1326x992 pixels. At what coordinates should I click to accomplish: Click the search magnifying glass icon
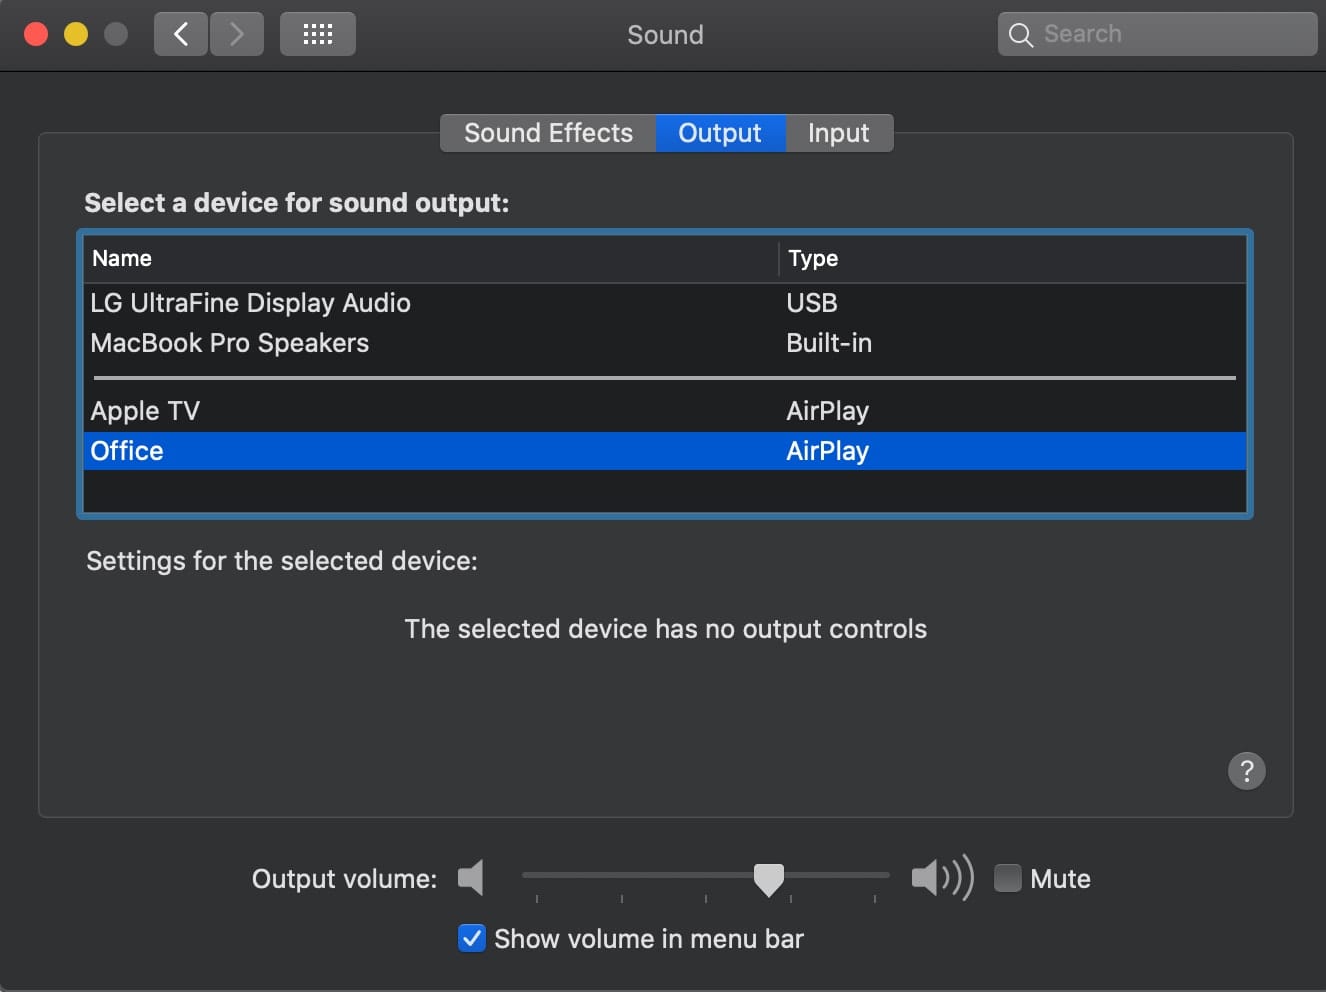click(1020, 35)
